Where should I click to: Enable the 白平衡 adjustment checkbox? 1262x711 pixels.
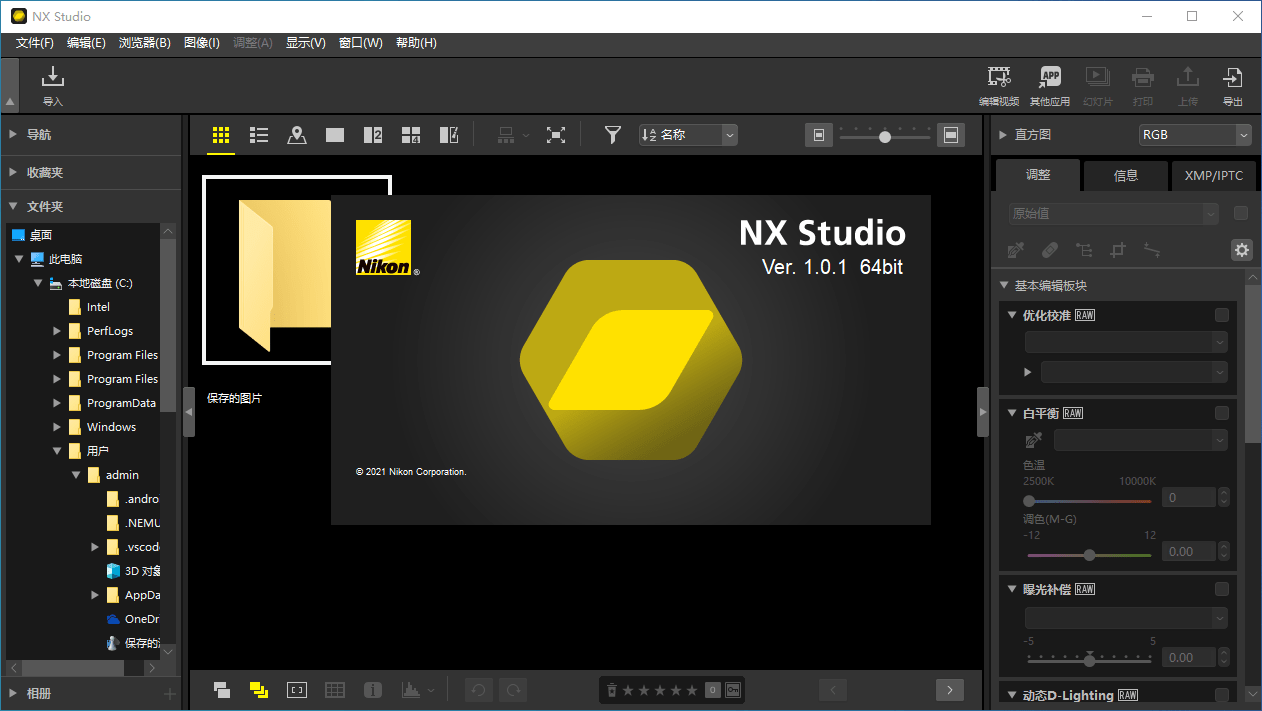[x=1221, y=412]
